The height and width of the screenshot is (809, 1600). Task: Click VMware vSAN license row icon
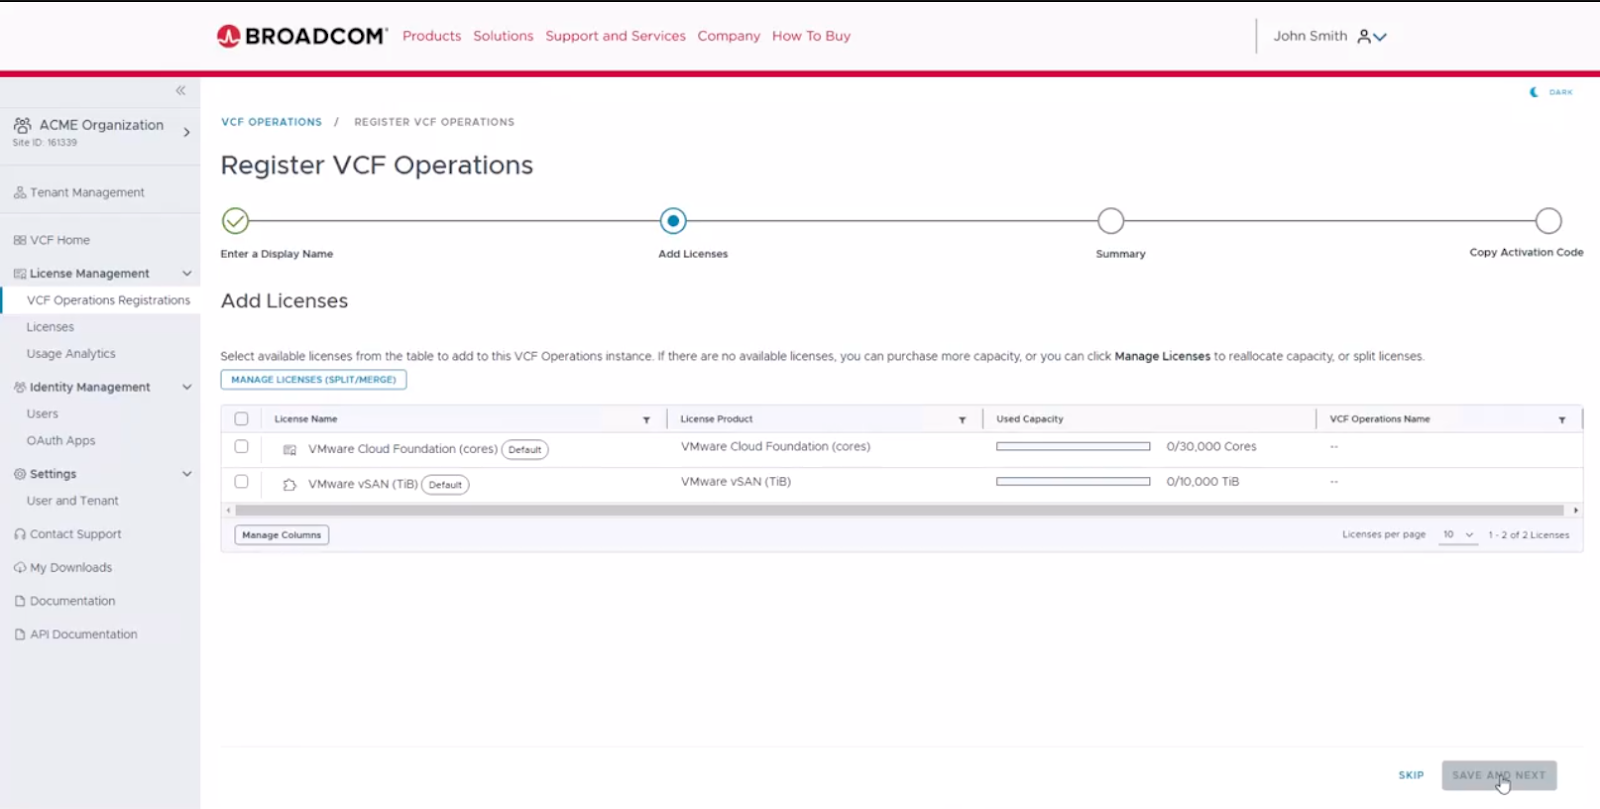click(x=290, y=485)
